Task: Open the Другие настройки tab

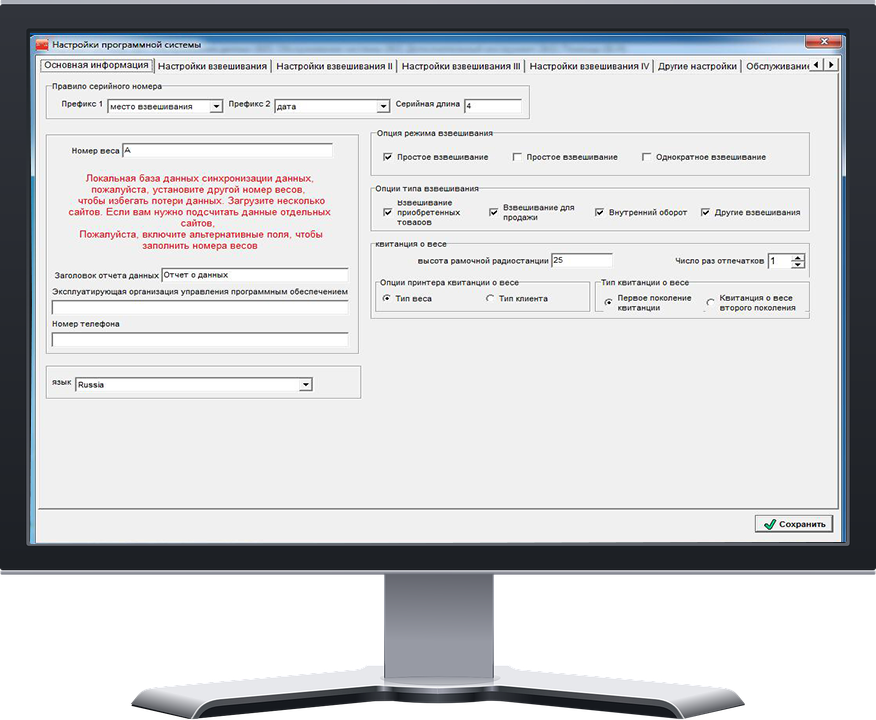Action: tap(697, 66)
